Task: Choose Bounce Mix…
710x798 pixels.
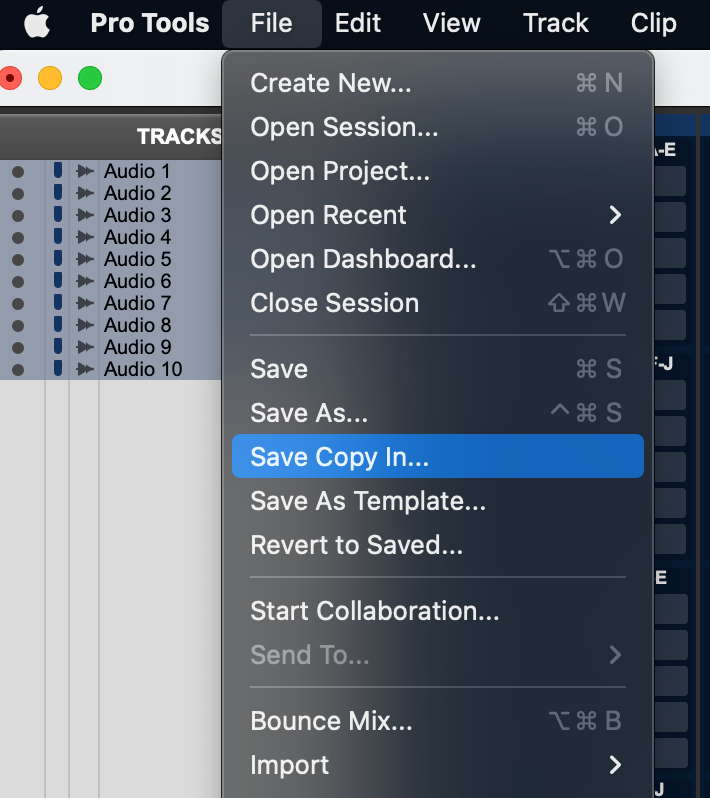Action: coord(438,721)
